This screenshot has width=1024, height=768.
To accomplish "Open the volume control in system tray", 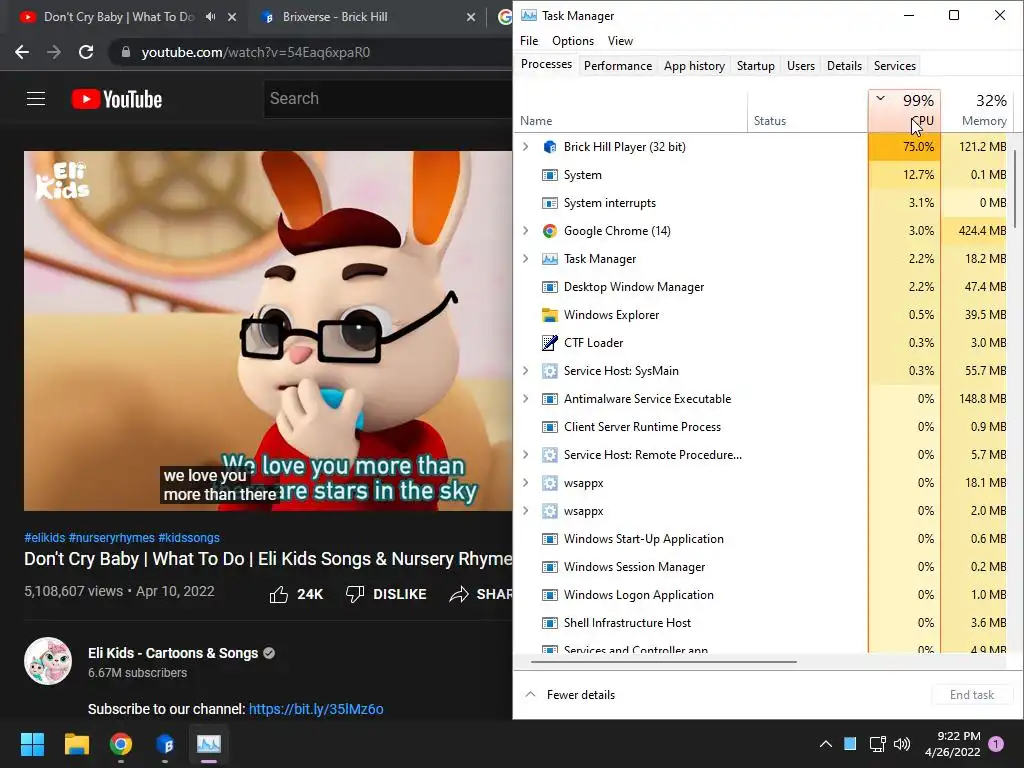I will click(902, 744).
